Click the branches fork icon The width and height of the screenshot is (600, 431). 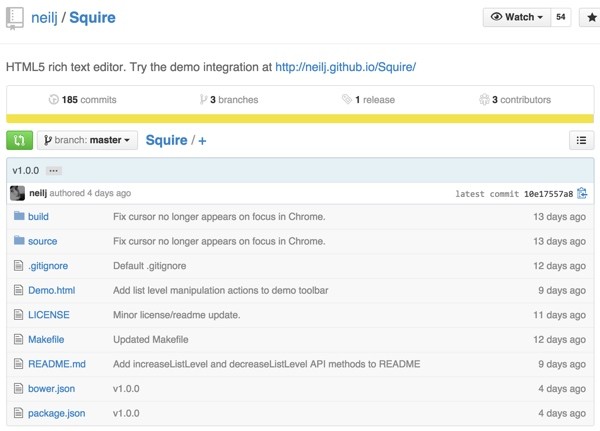point(203,100)
